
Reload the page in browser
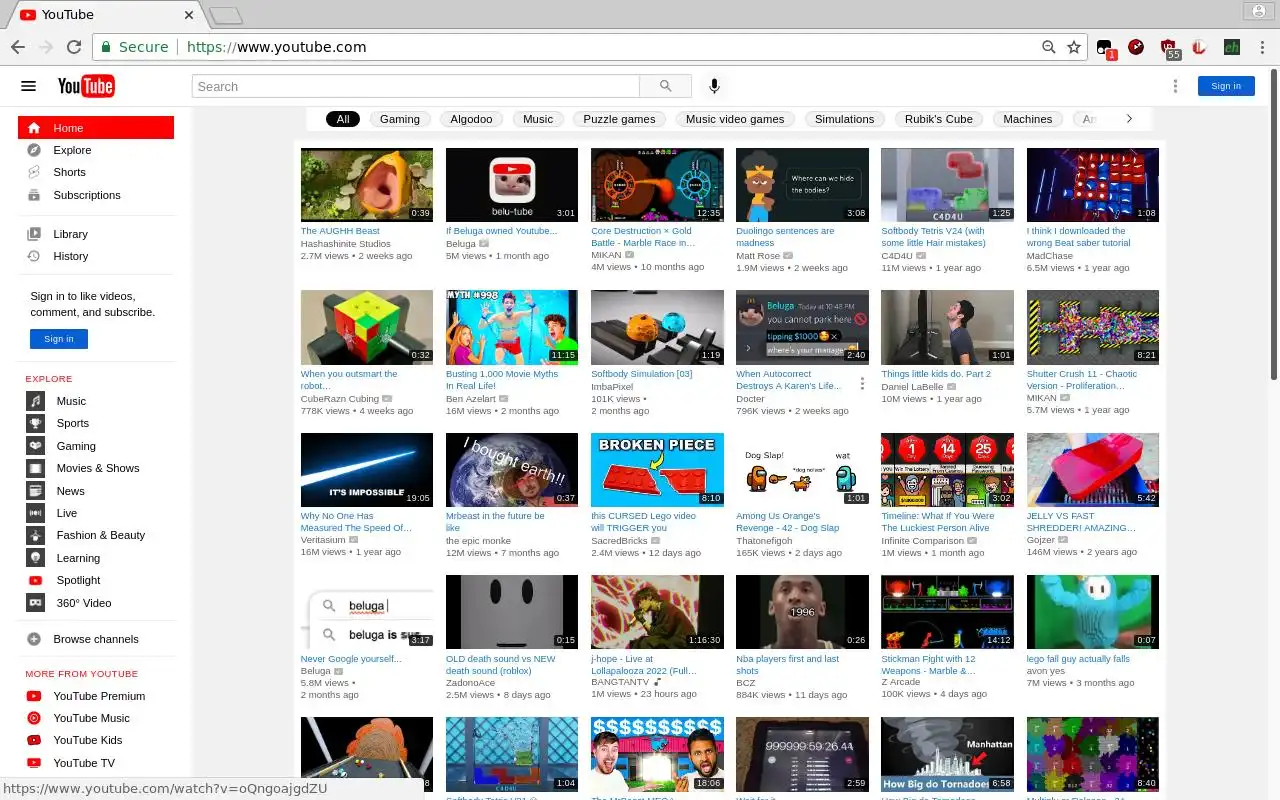(73, 47)
